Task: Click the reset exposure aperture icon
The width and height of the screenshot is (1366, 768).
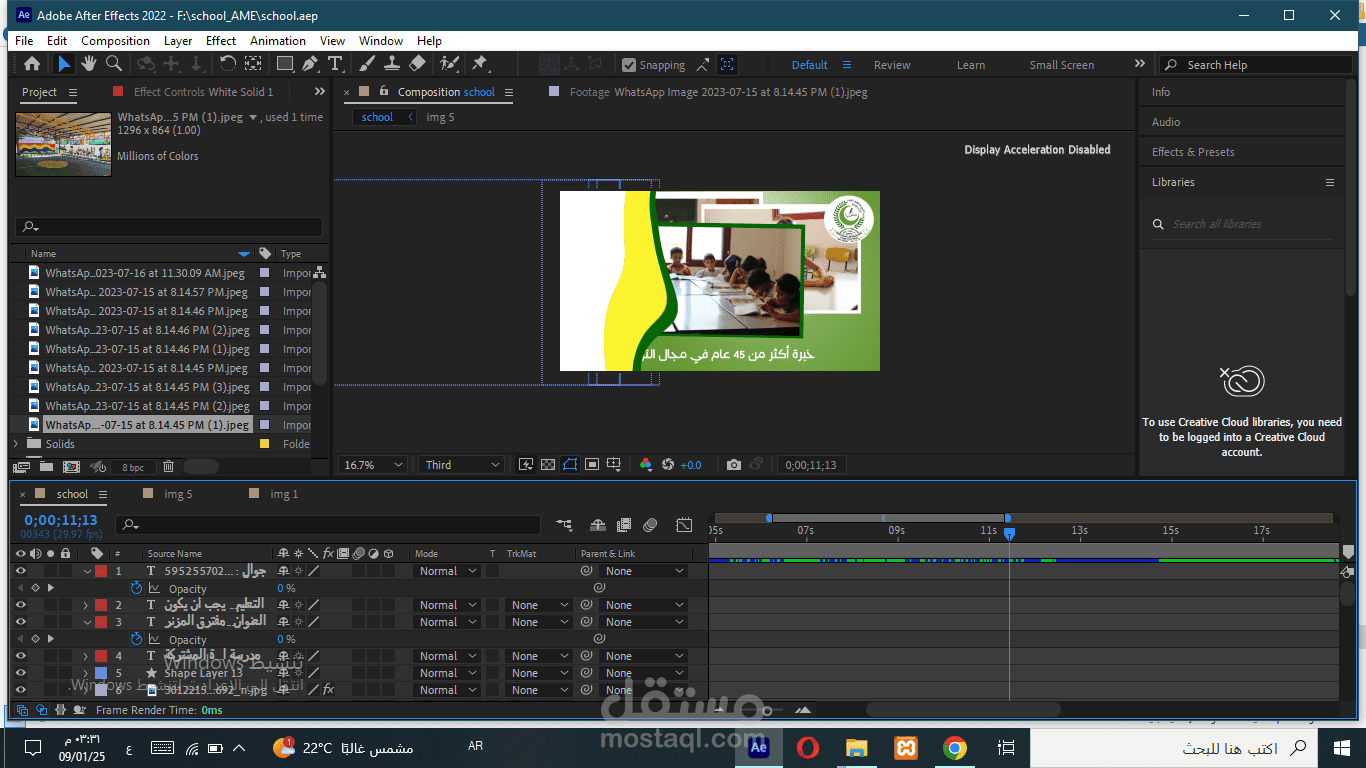Action: 668,465
